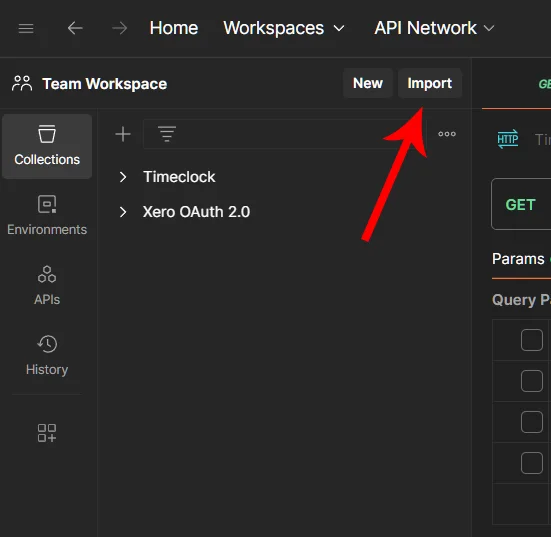
Task: Create new collection with plus icon
Action: 123,134
